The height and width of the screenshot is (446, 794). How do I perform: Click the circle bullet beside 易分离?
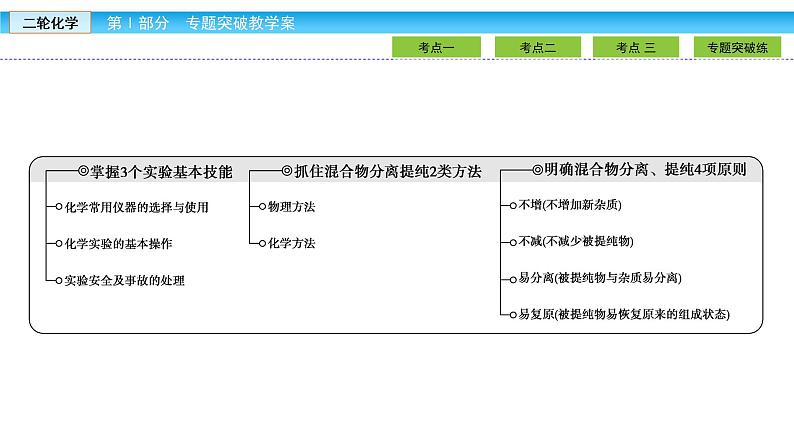(x=513, y=279)
